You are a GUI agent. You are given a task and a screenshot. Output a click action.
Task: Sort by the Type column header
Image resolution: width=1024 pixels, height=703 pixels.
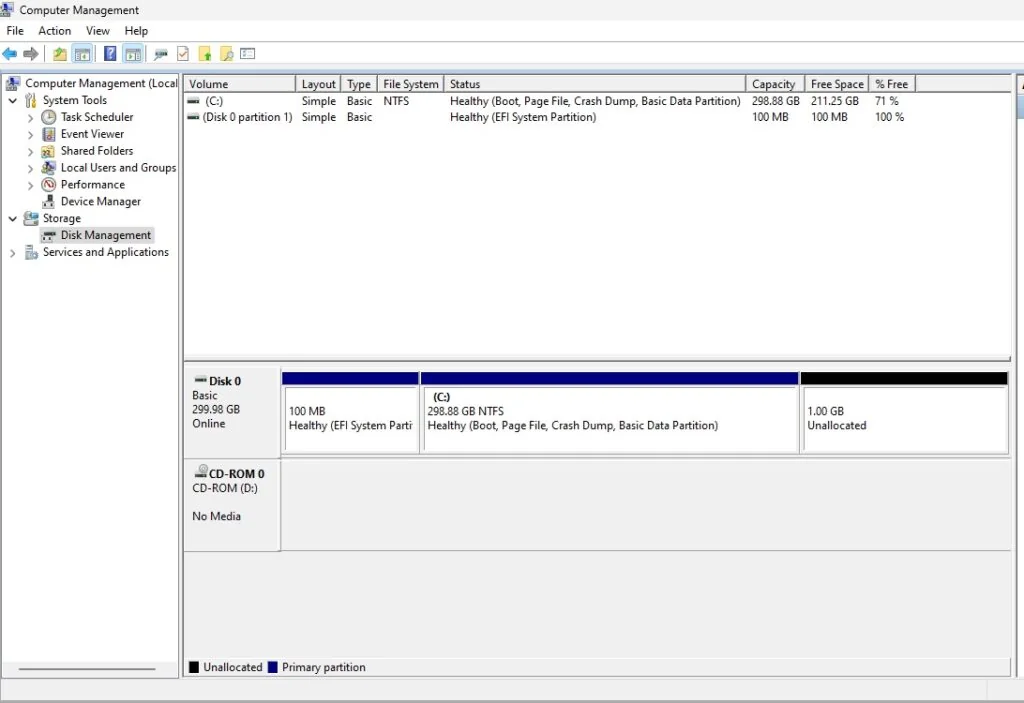click(359, 84)
